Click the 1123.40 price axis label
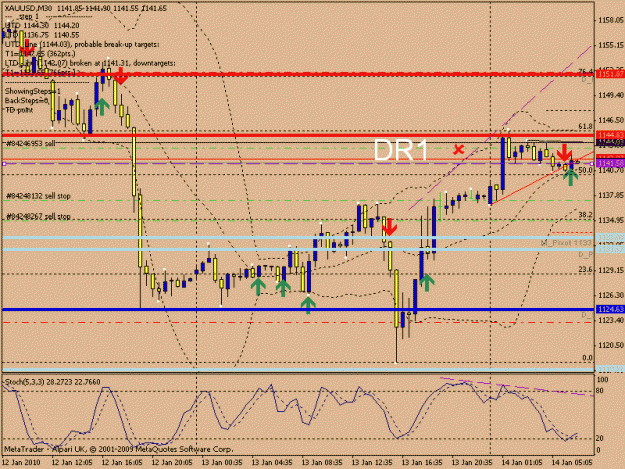Viewport: 625px width, 469px height. click(x=611, y=320)
